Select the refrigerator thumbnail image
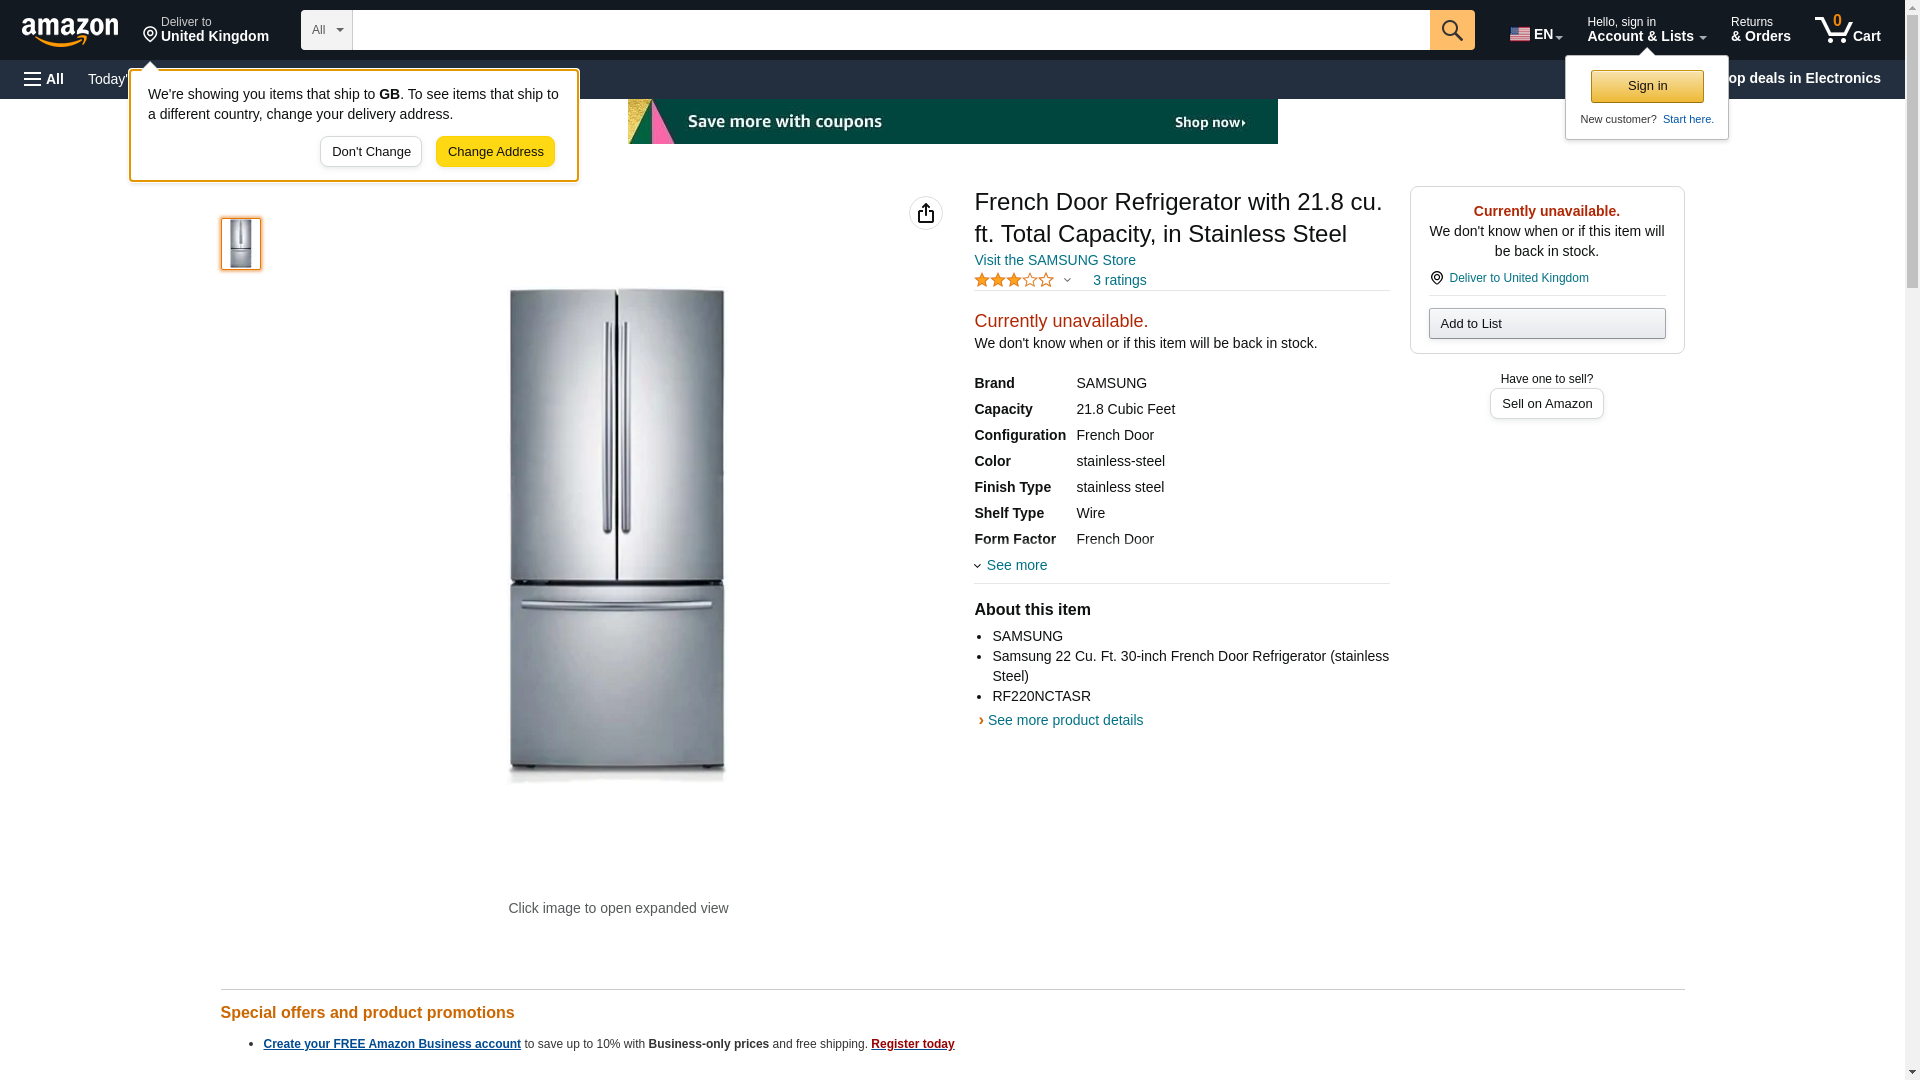This screenshot has height=1080, width=1920. pyautogui.click(x=241, y=244)
